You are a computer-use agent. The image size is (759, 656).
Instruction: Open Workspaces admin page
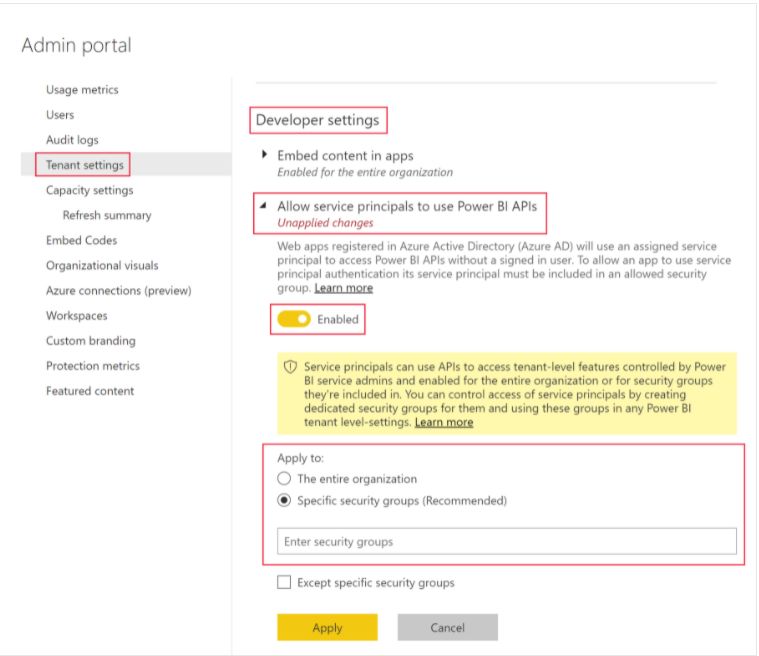[76, 316]
